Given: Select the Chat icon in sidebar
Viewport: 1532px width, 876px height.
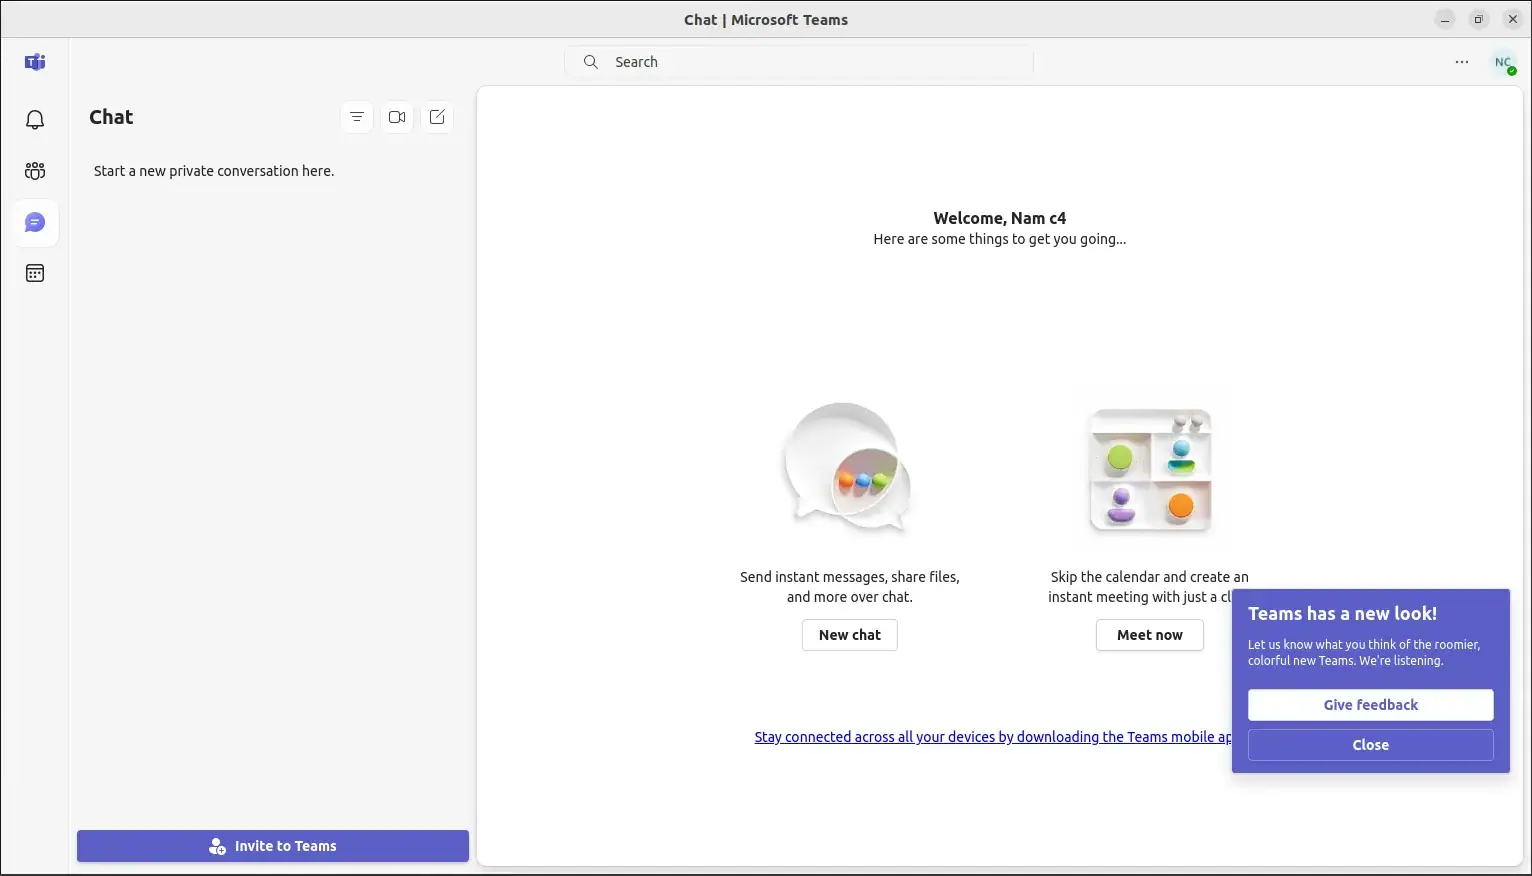Looking at the screenshot, I should point(35,222).
